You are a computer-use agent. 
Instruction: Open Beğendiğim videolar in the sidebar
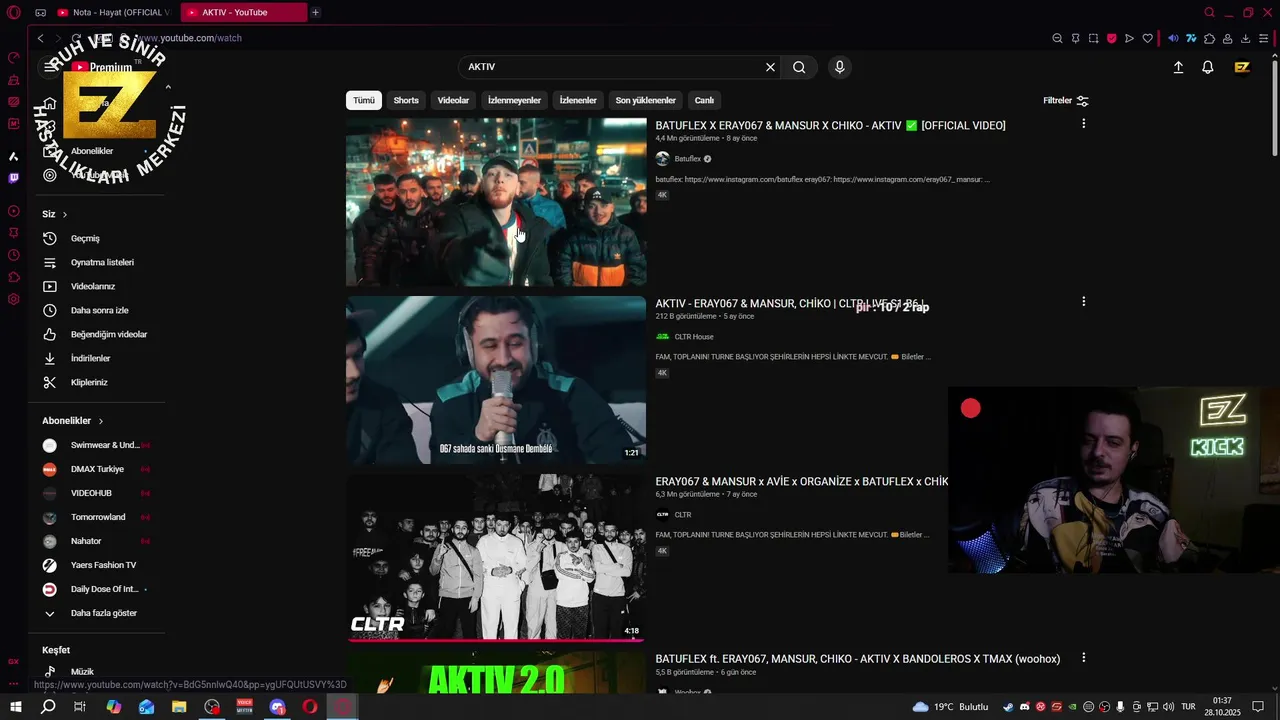point(98,334)
